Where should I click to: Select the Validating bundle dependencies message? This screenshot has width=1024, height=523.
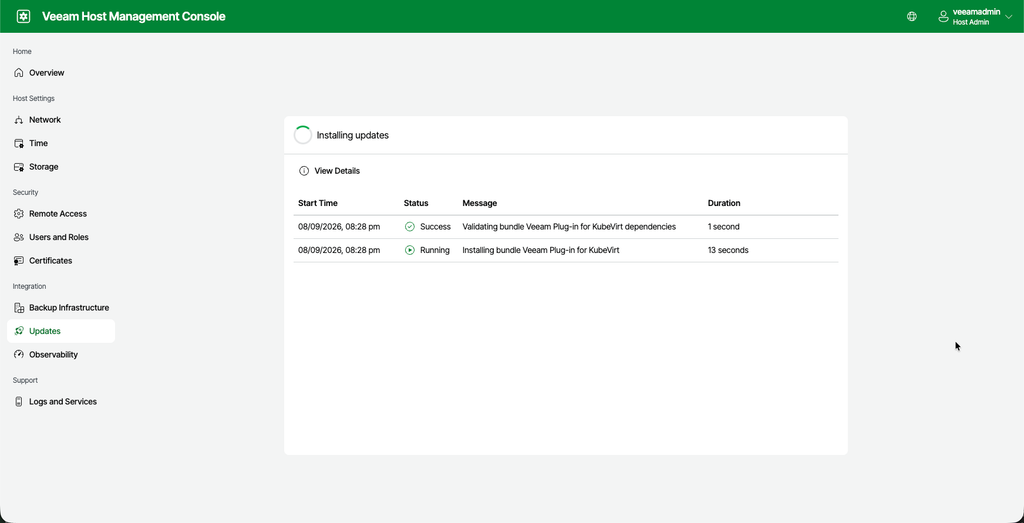click(569, 227)
